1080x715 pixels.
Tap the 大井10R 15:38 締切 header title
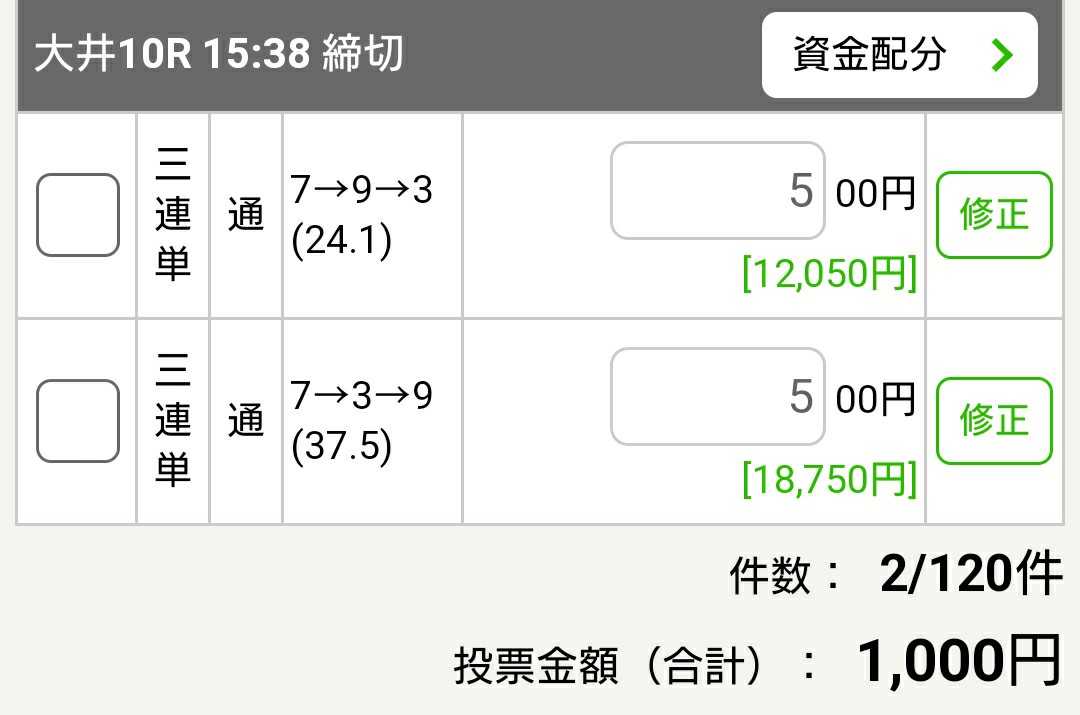[x=219, y=55]
